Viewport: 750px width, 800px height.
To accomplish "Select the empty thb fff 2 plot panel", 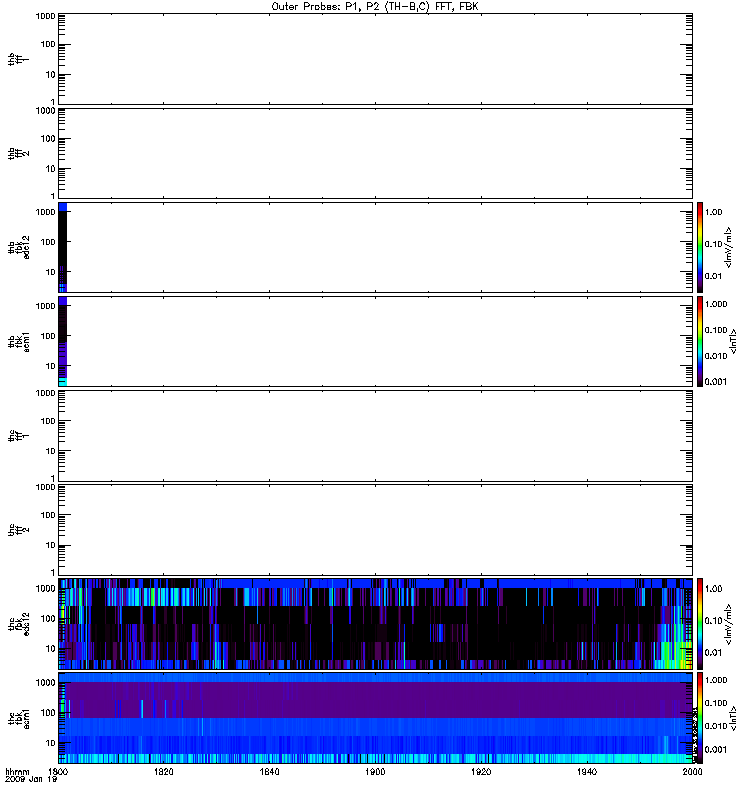I will pos(376,153).
